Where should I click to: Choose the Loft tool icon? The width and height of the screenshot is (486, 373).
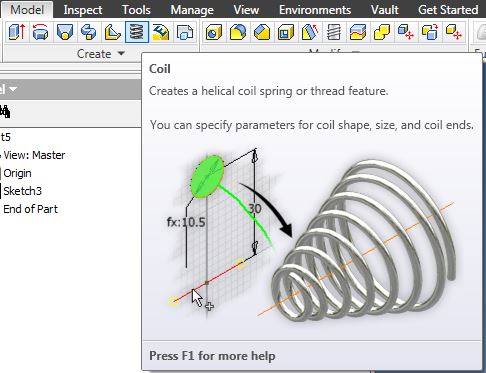(x=65, y=32)
